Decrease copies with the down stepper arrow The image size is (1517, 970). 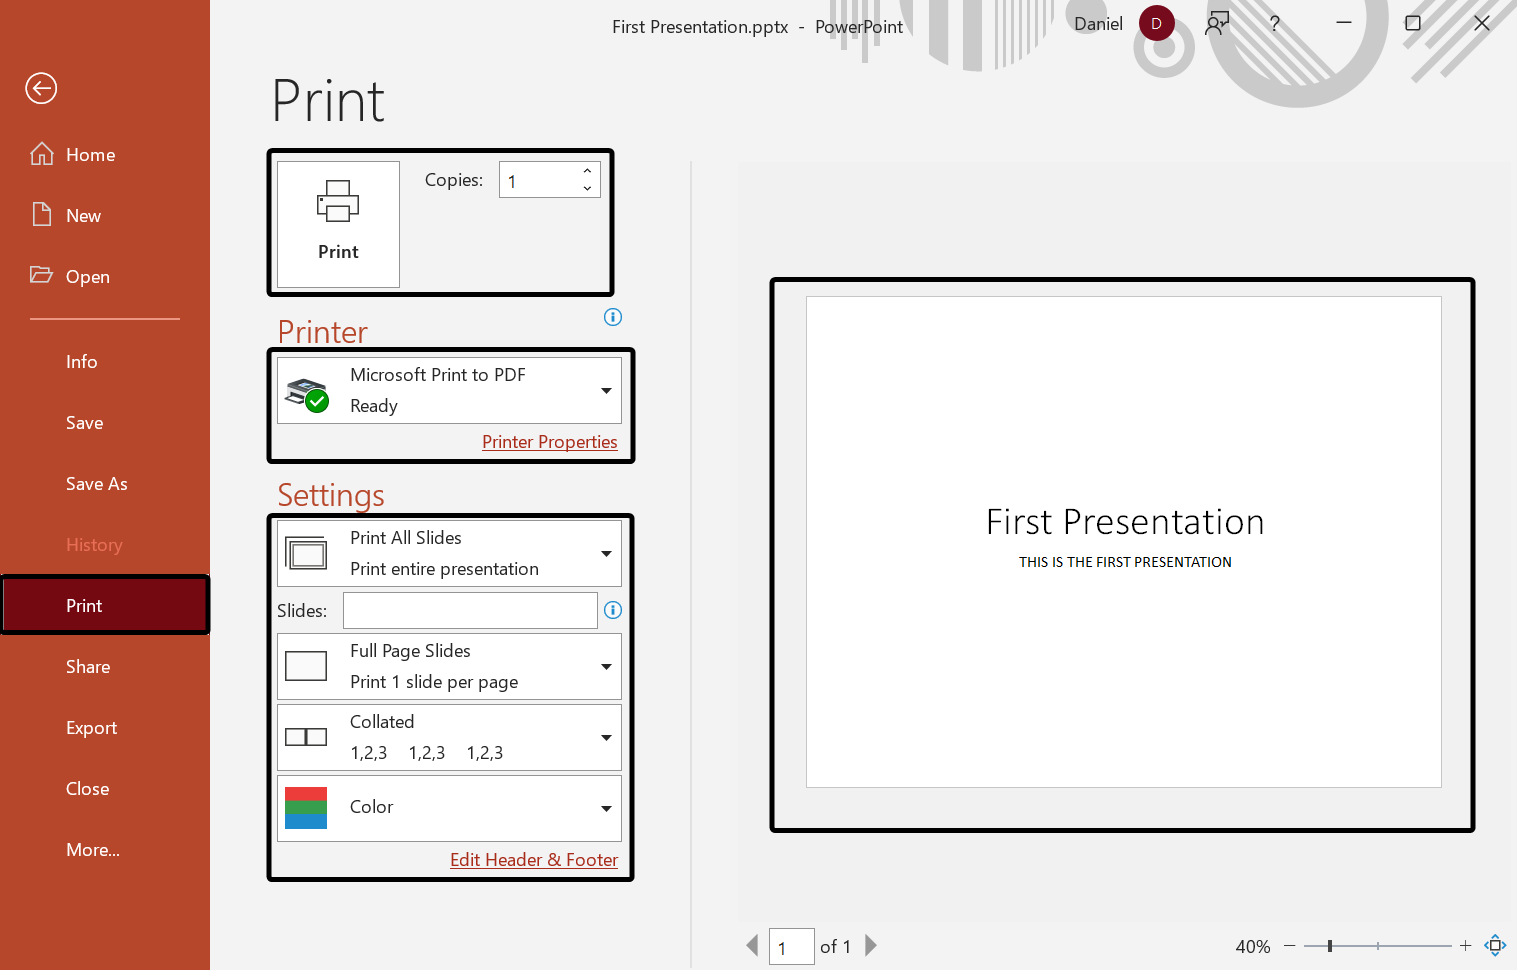click(x=587, y=188)
